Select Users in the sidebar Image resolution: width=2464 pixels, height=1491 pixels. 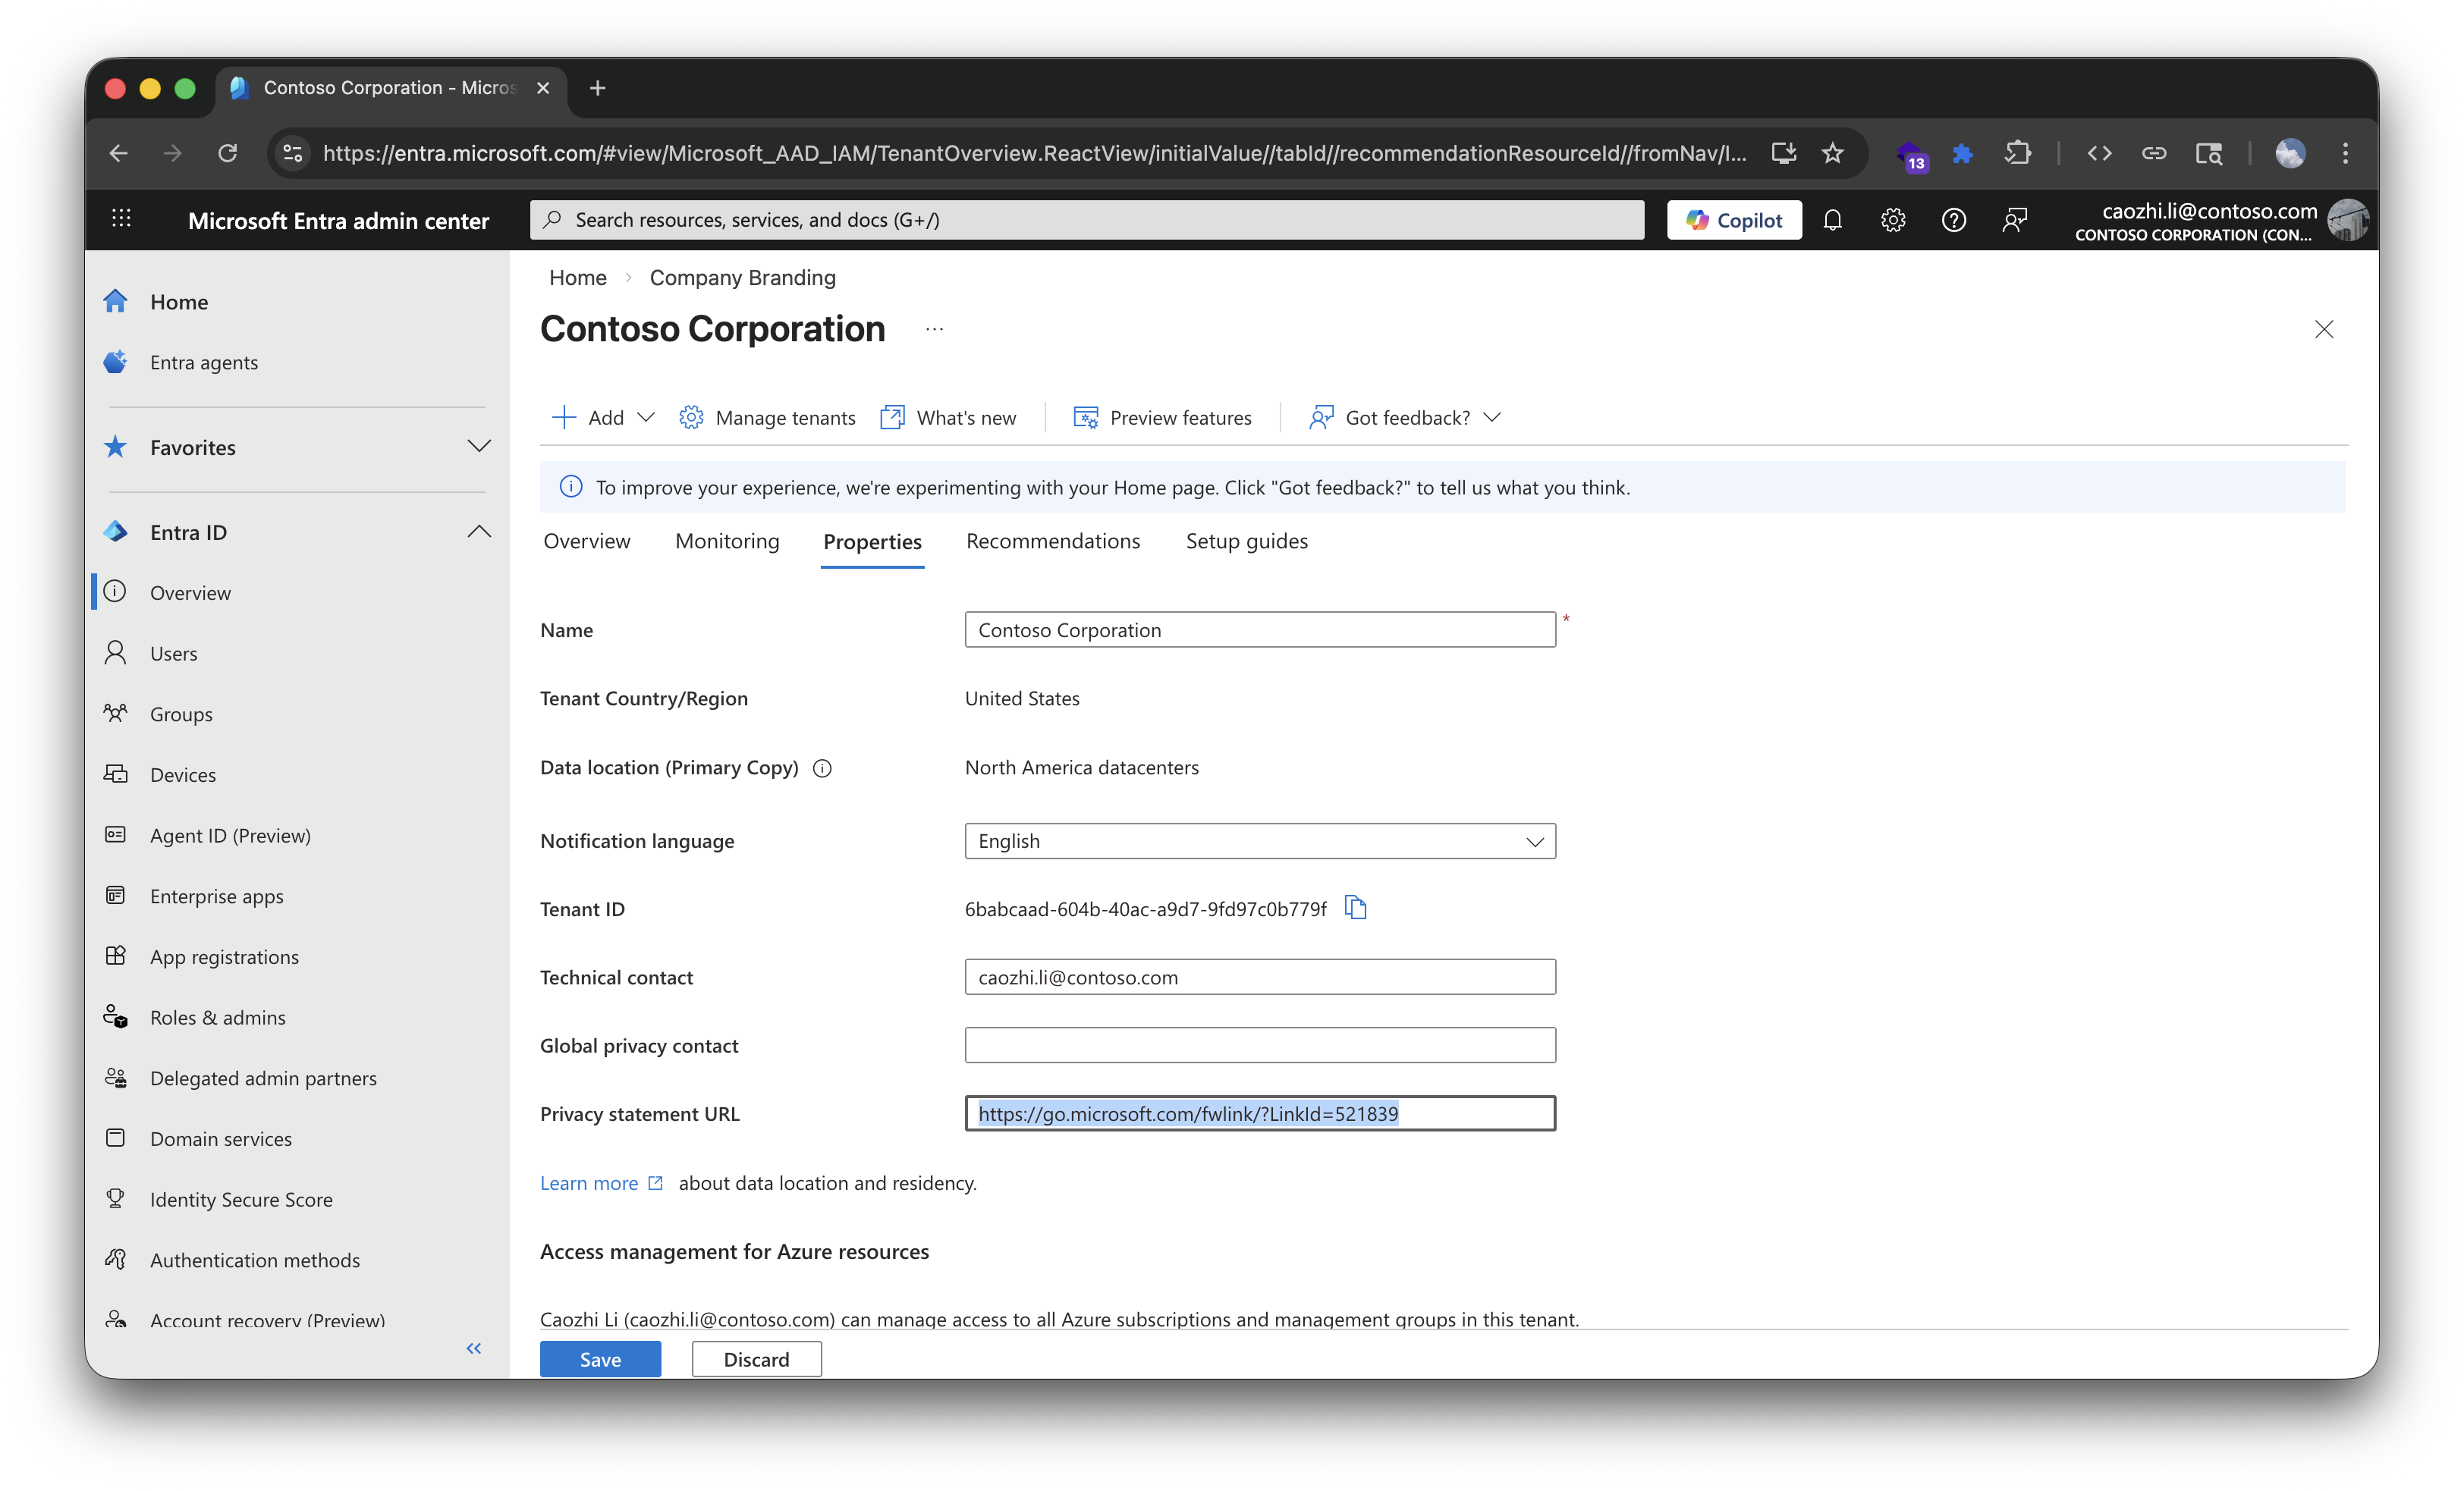(174, 652)
